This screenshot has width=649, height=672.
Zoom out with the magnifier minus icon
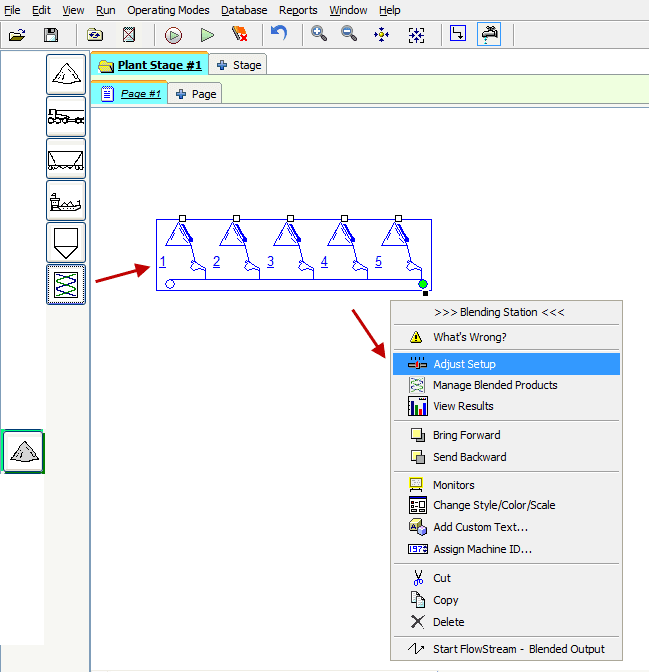(349, 34)
